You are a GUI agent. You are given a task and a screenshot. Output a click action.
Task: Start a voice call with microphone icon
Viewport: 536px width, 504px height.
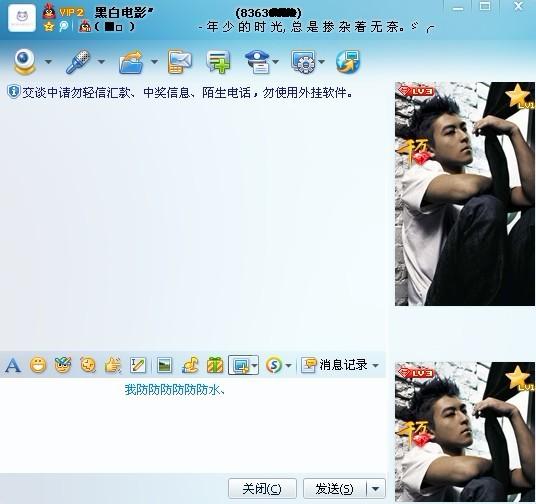click(x=78, y=62)
